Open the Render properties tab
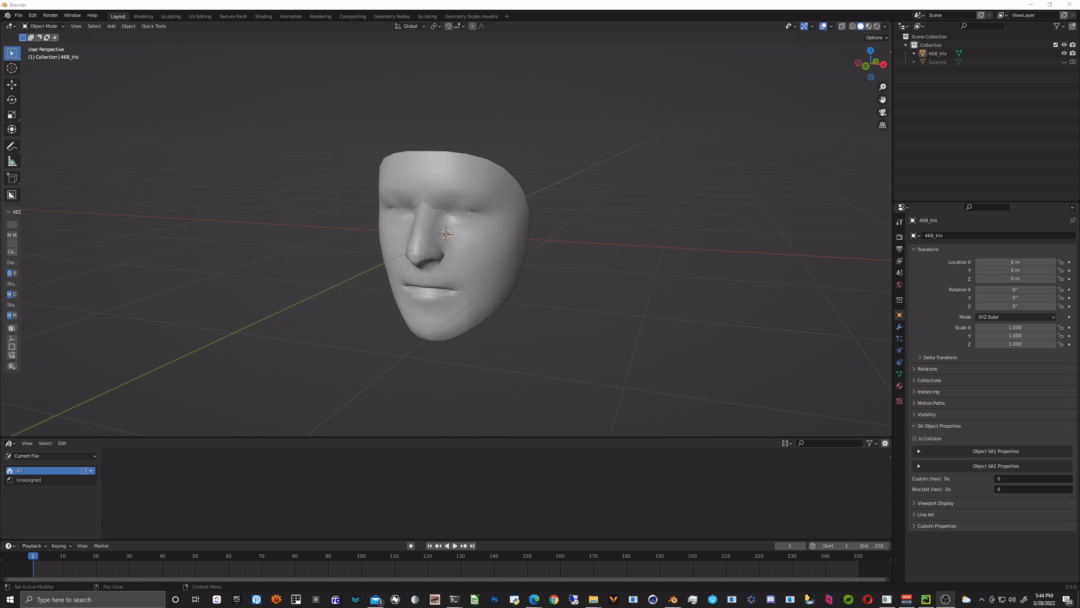The image size is (1080, 608). point(899,237)
